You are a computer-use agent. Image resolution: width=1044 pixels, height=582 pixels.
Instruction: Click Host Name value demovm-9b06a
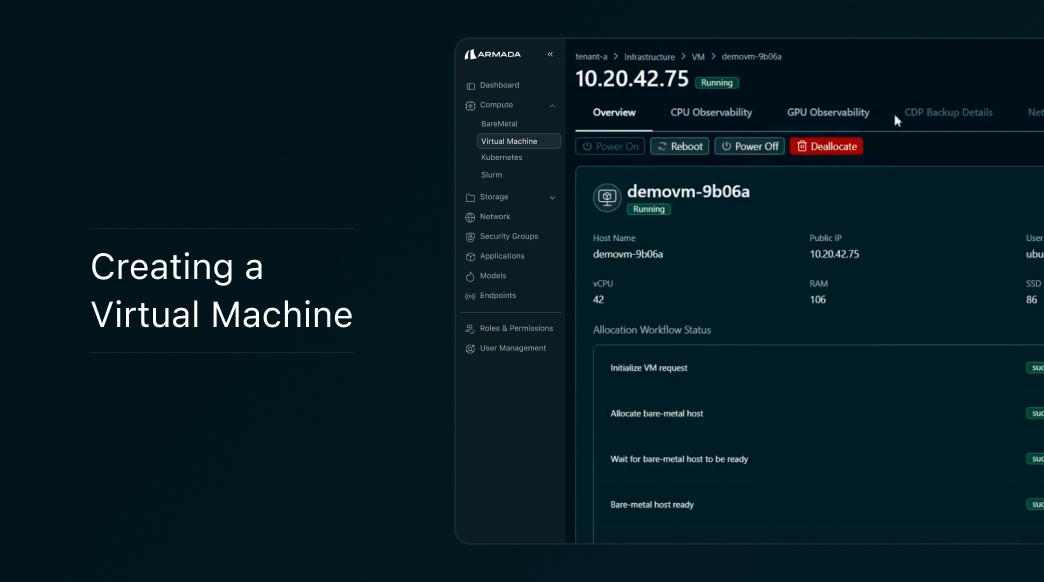[x=628, y=254]
